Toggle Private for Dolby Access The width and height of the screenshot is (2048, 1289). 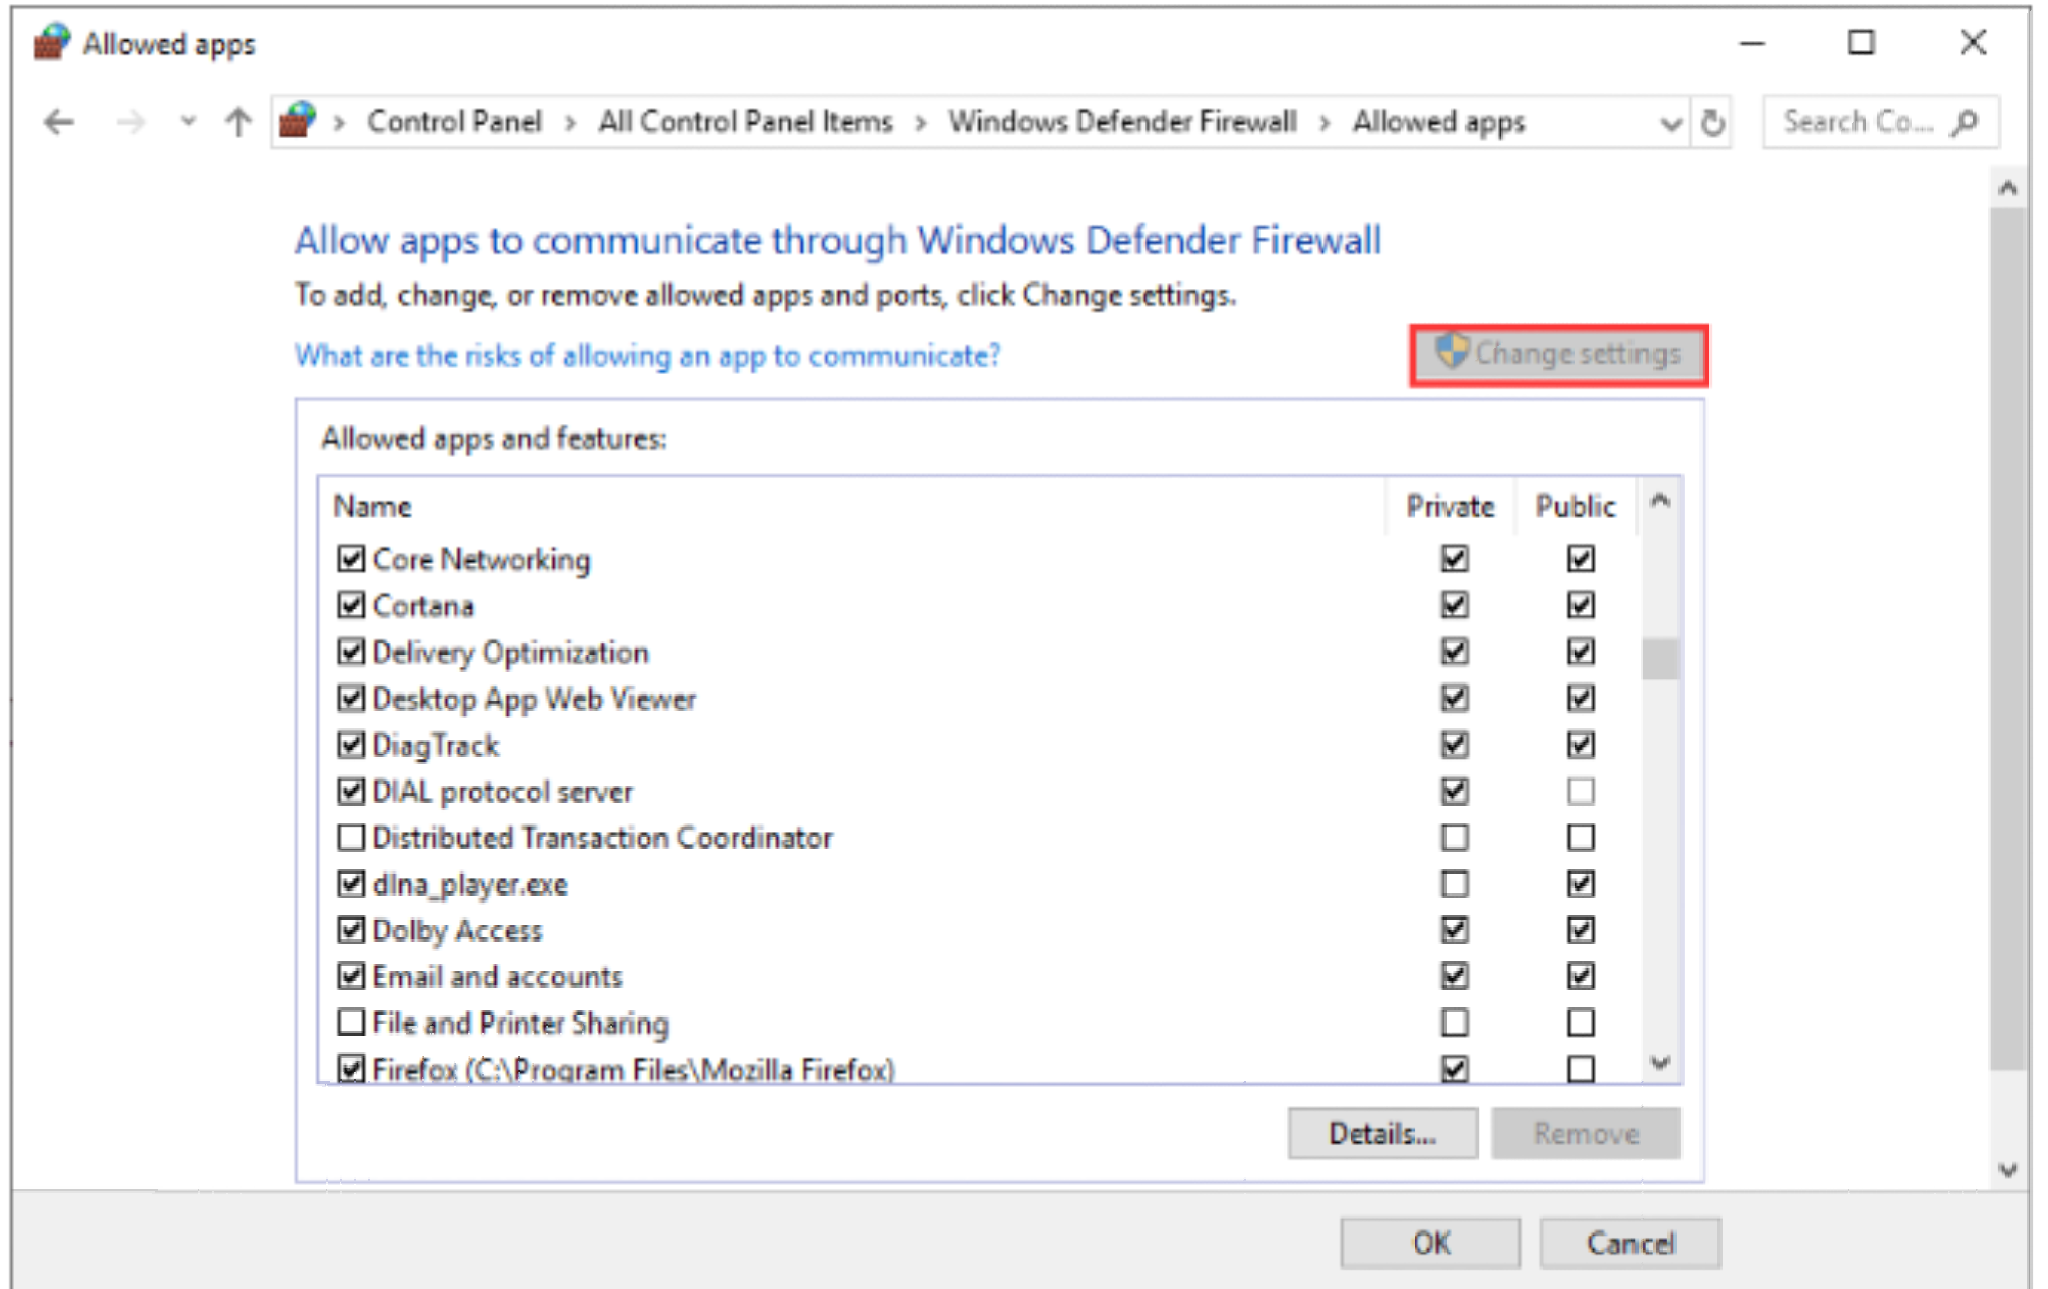[x=1455, y=930]
